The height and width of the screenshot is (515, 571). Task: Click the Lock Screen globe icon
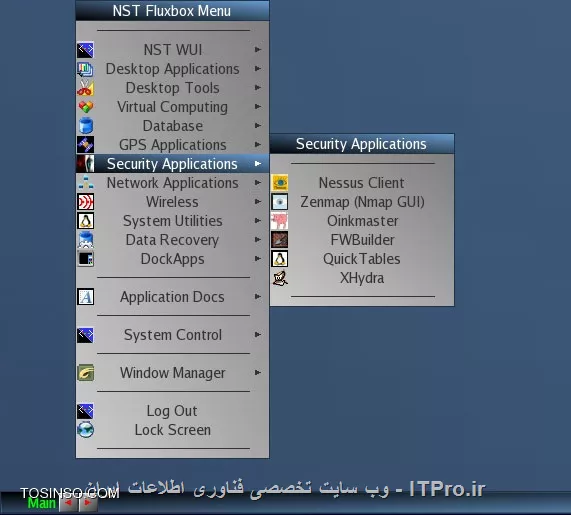pyautogui.click(x=86, y=430)
